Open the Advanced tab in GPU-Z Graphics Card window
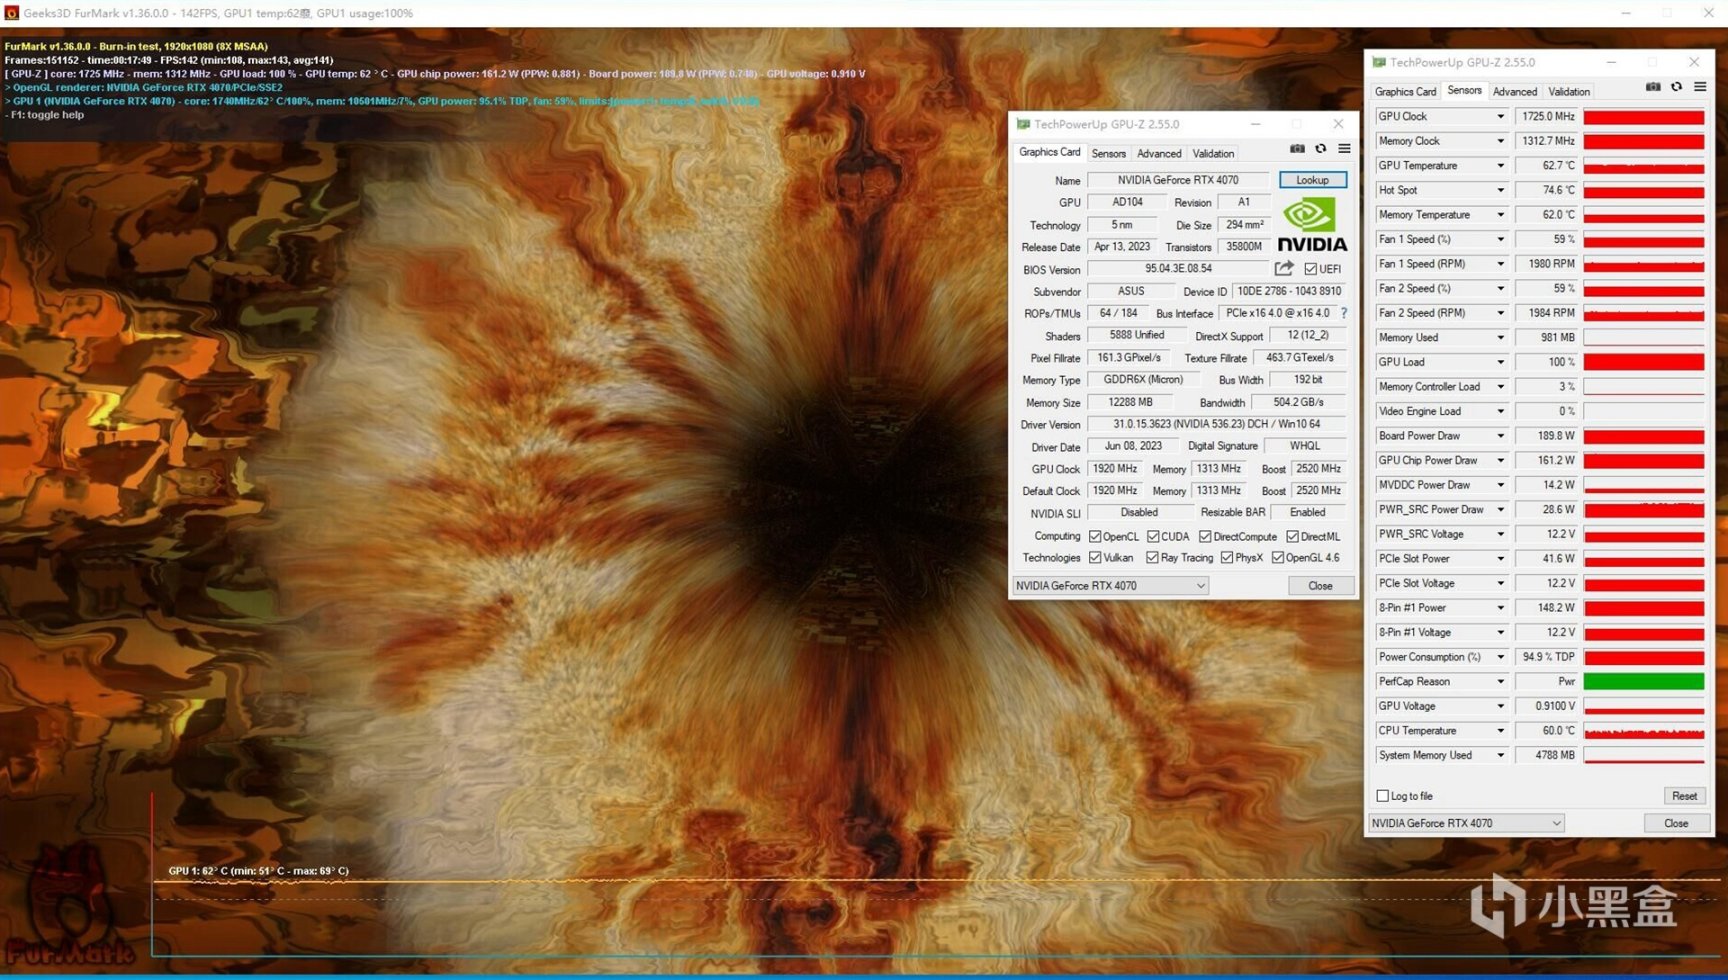This screenshot has height=980, width=1728. coord(1159,154)
